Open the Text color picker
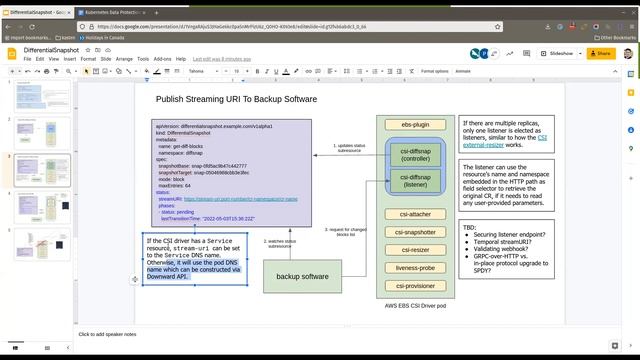Screen dimensions: 640x360 [x=286, y=71]
